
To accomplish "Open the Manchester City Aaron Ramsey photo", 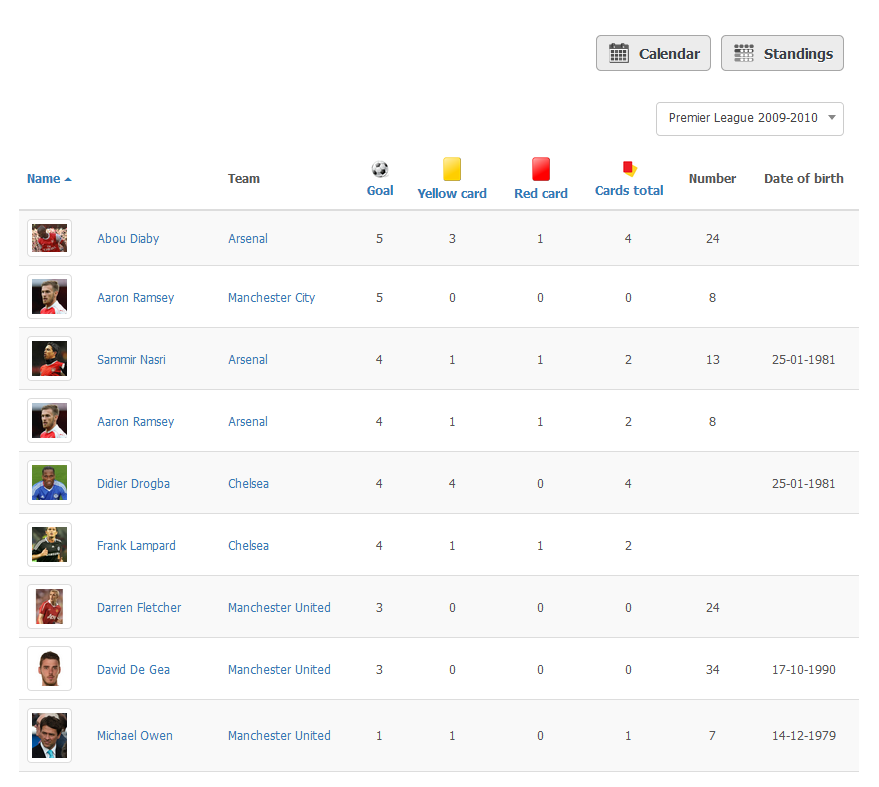I will (x=49, y=297).
